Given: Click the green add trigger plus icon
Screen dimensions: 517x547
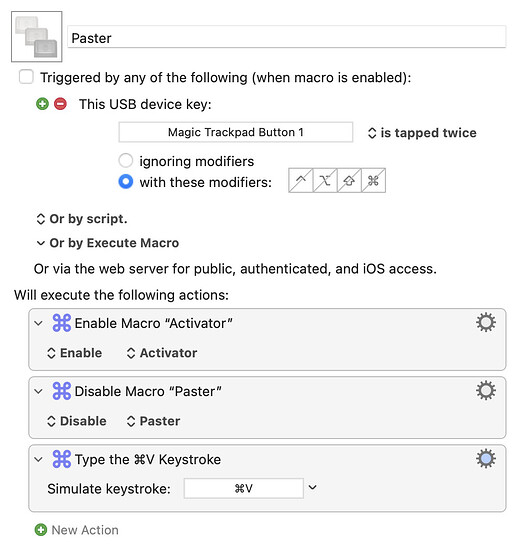Looking at the screenshot, I should coord(42,104).
